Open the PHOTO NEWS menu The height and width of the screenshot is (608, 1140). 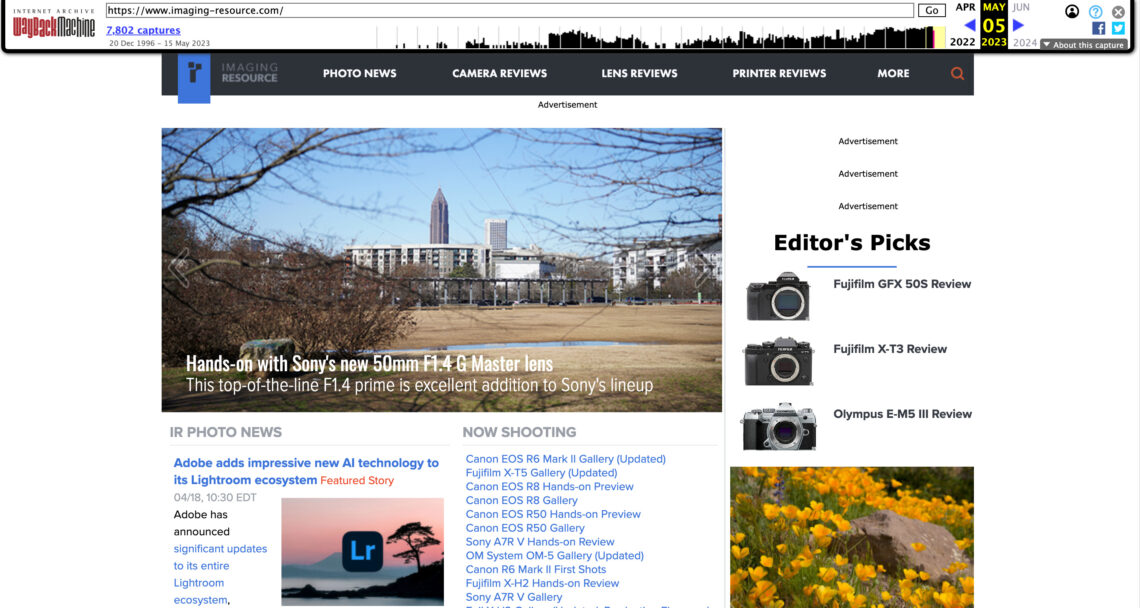(360, 73)
